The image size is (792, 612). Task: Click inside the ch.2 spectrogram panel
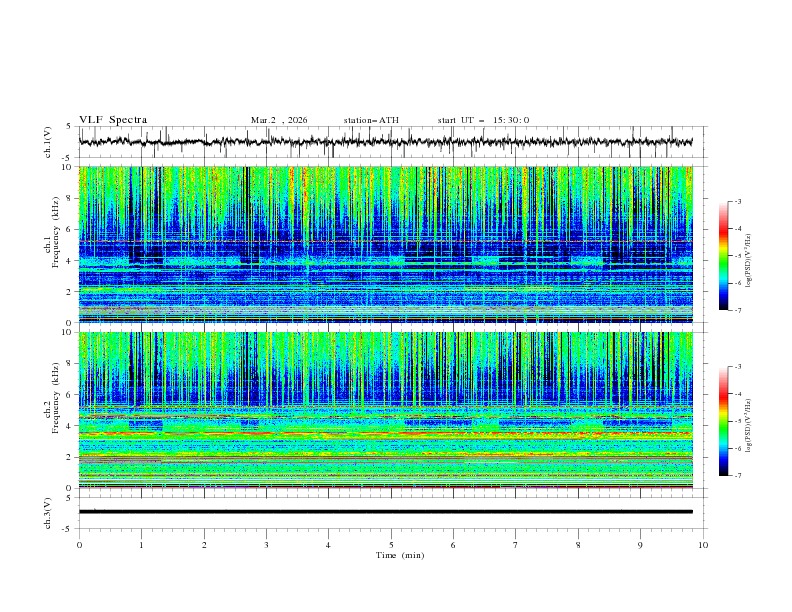pyautogui.click(x=386, y=410)
